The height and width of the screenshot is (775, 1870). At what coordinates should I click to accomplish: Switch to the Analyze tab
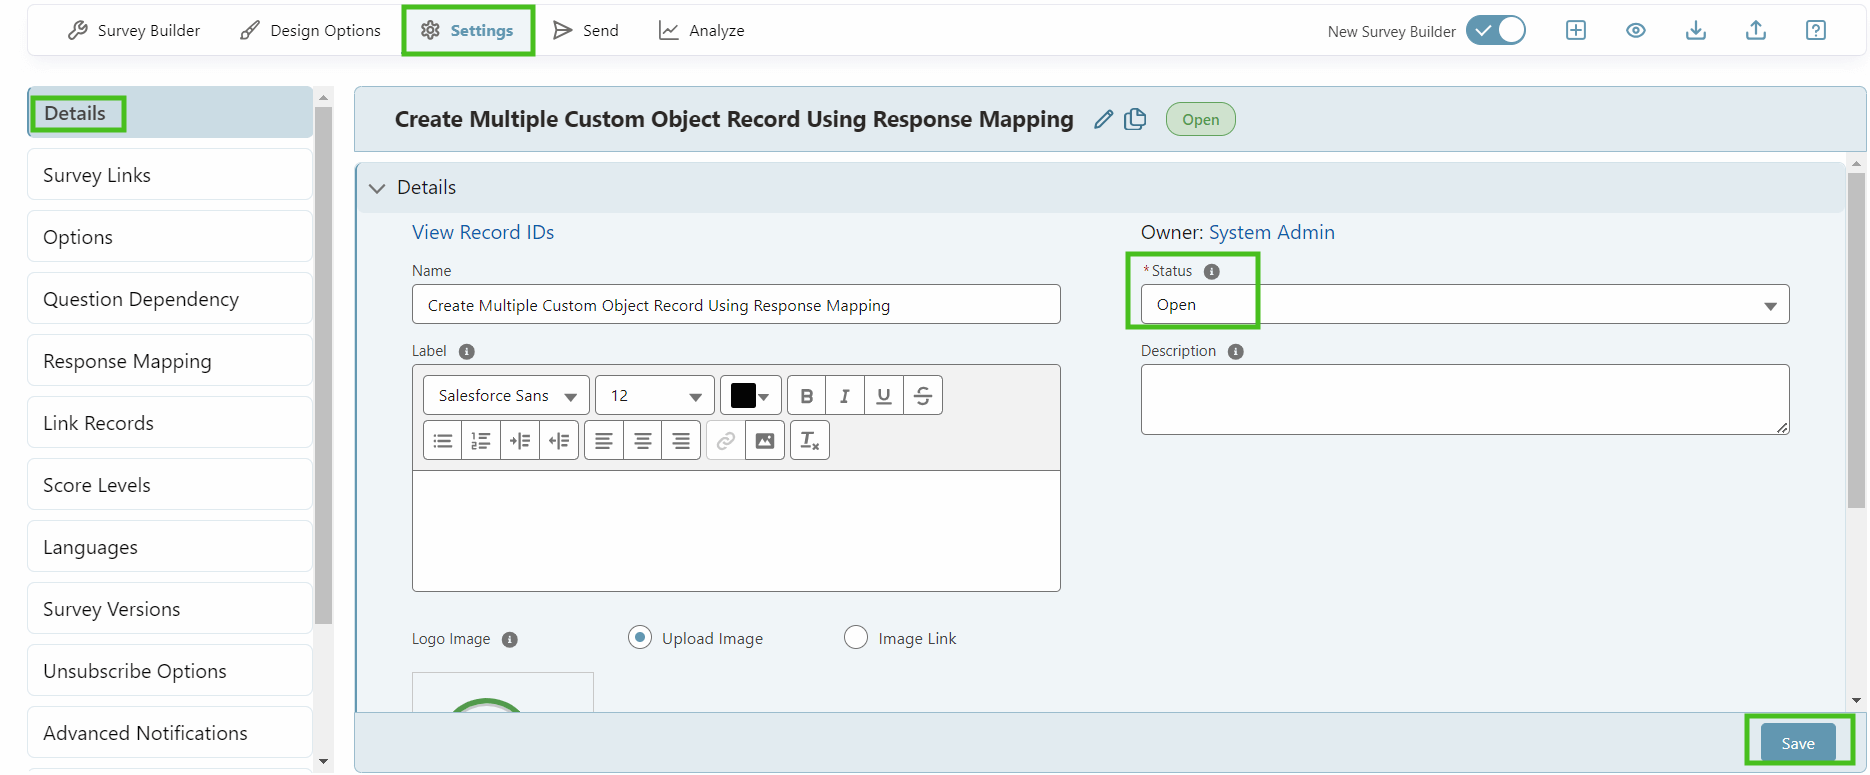tap(702, 30)
